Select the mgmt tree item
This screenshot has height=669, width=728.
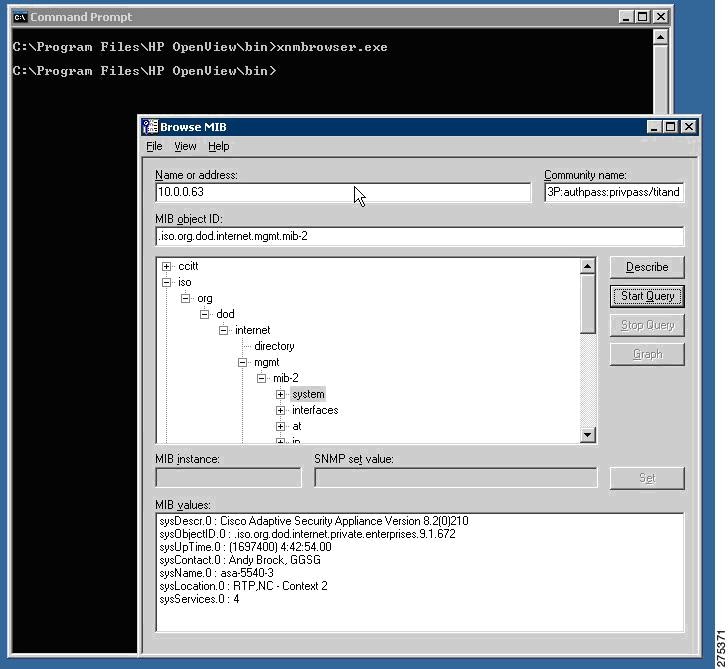click(x=266, y=363)
